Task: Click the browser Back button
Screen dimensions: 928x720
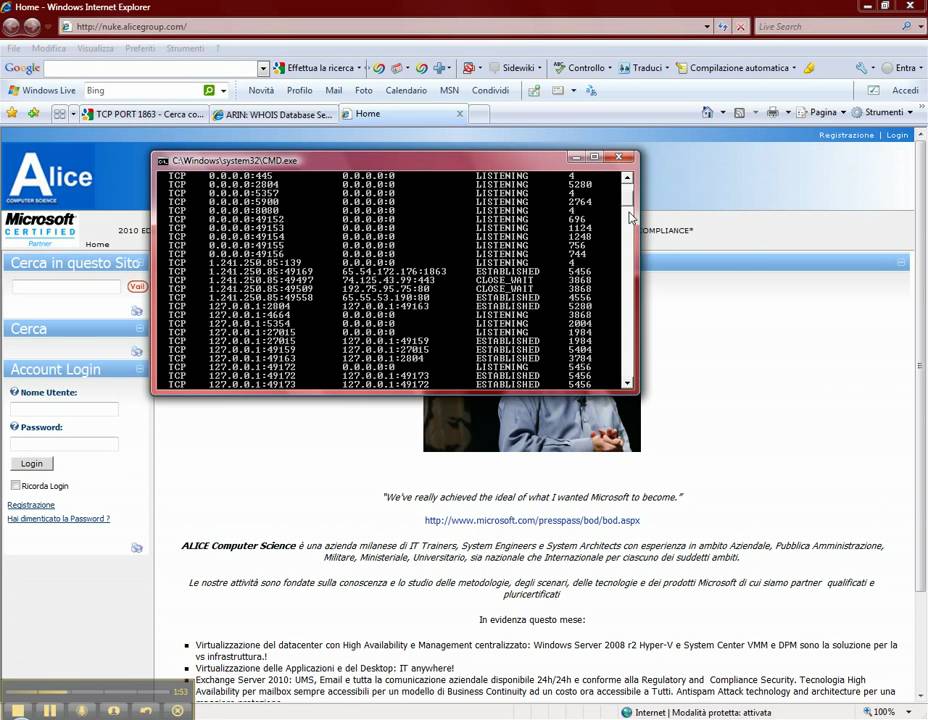Action: click(11, 27)
